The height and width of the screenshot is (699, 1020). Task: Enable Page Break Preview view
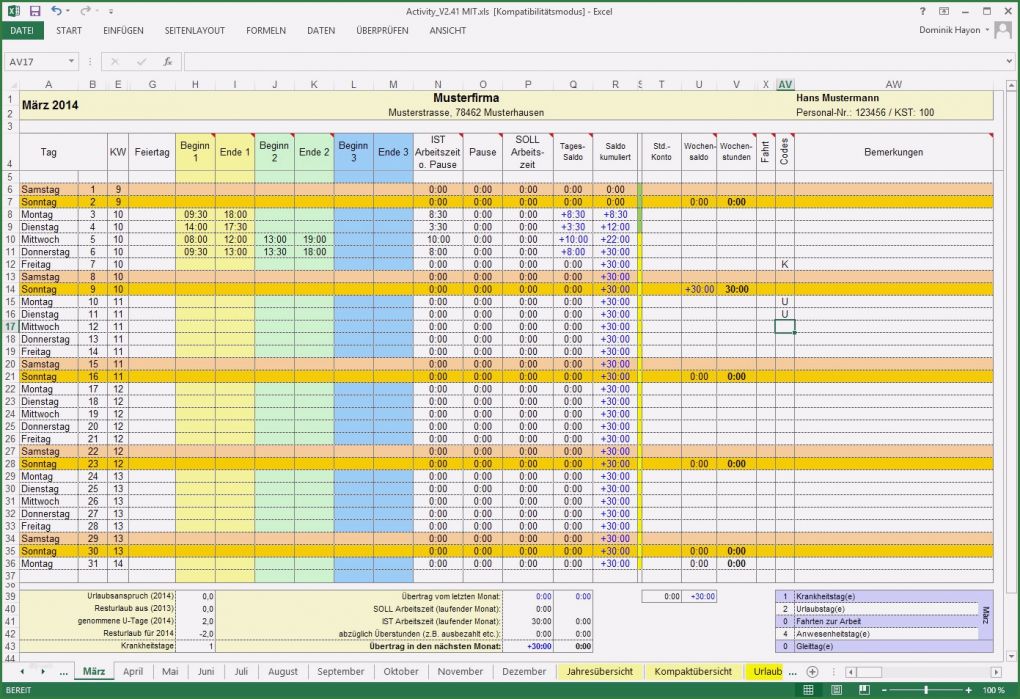(865, 690)
